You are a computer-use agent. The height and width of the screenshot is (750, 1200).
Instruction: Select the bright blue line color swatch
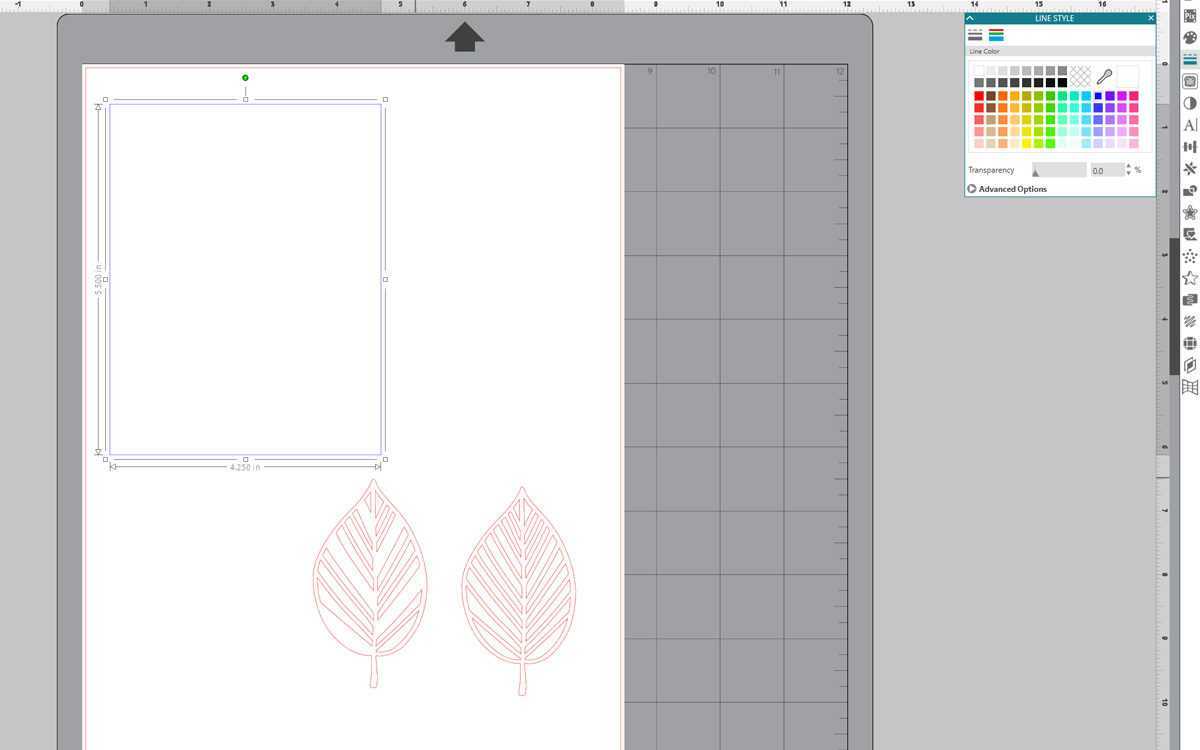coord(1098,96)
